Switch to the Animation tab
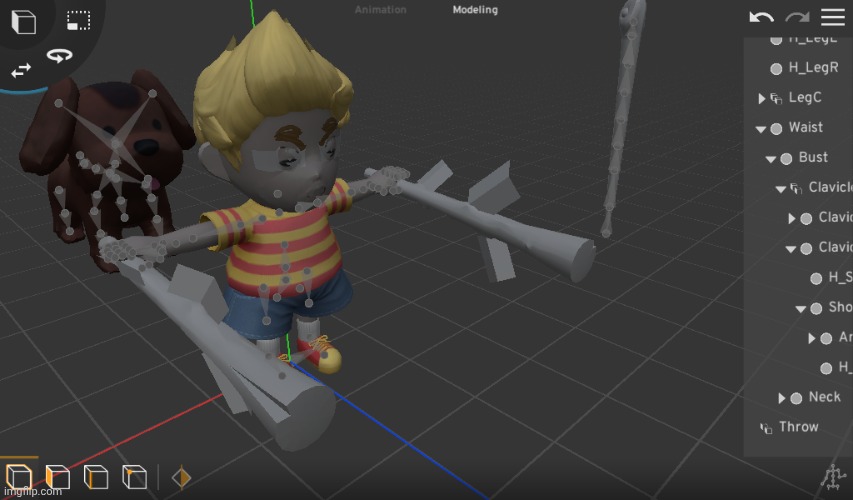Image resolution: width=853 pixels, height=500 pixels. click(380, 10)
